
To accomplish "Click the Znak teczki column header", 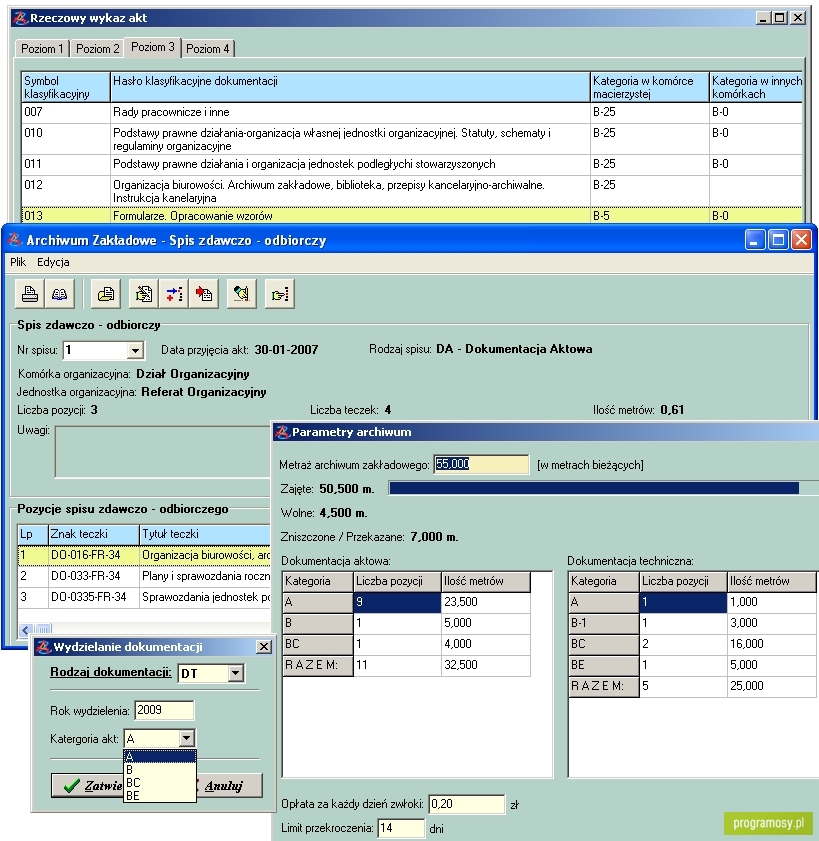I will tap(94, 534).
